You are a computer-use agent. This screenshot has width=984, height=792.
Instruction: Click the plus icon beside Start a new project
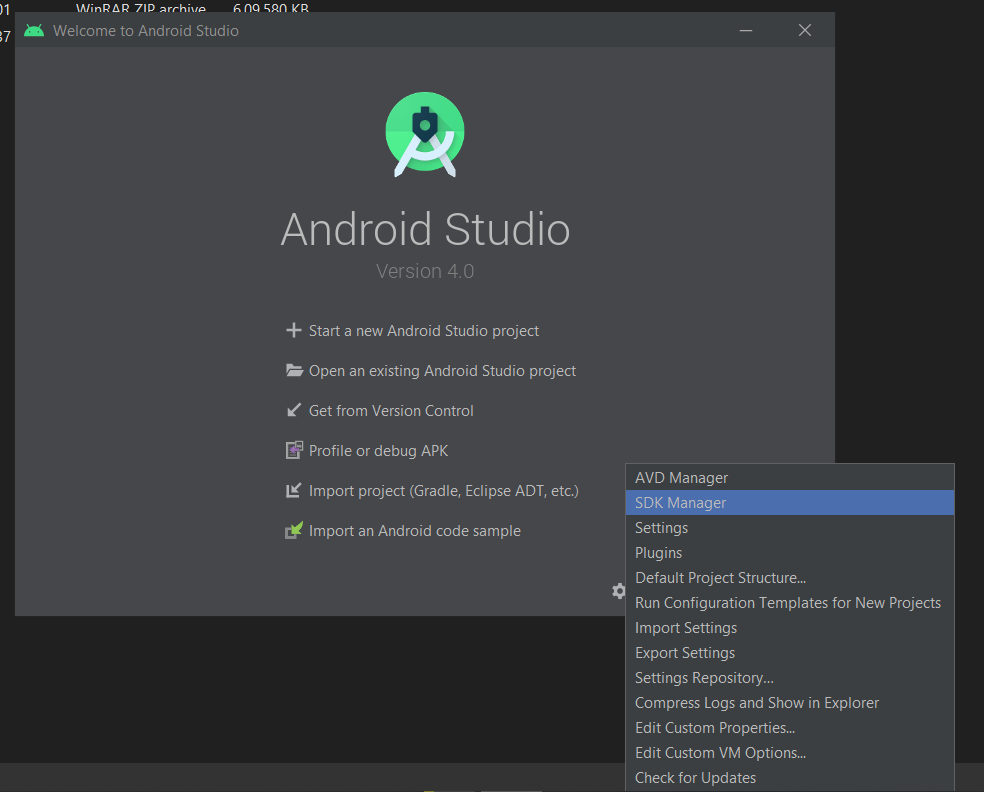coord(294,330)
